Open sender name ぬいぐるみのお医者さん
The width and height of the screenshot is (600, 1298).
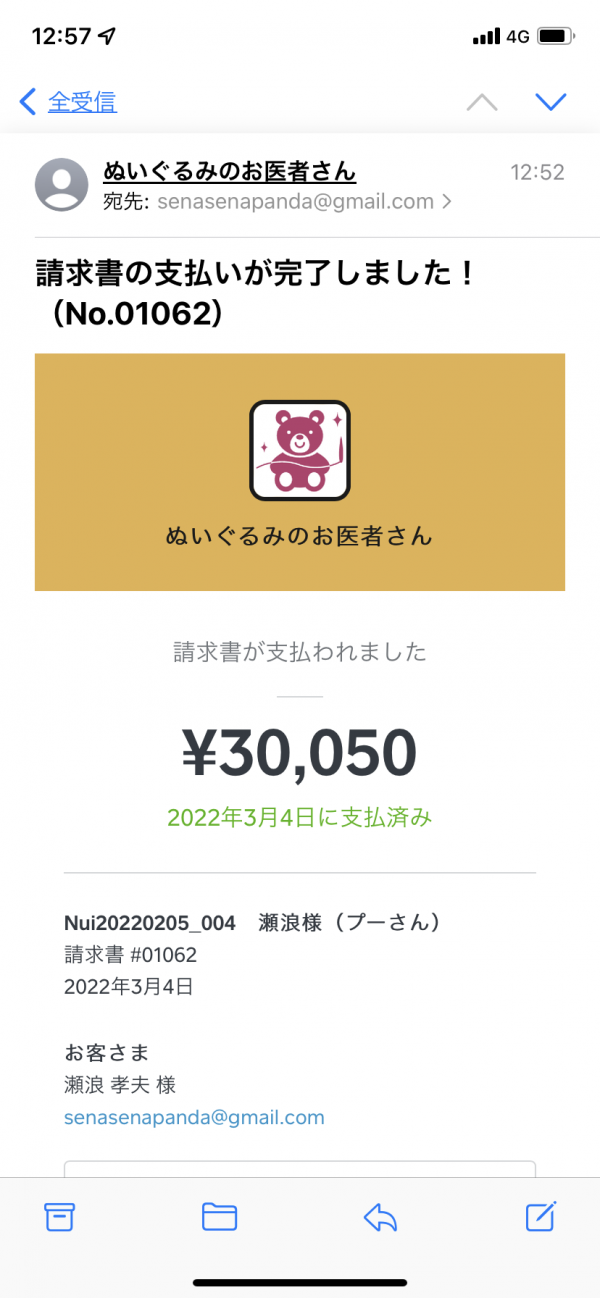[x=230, y=171]
